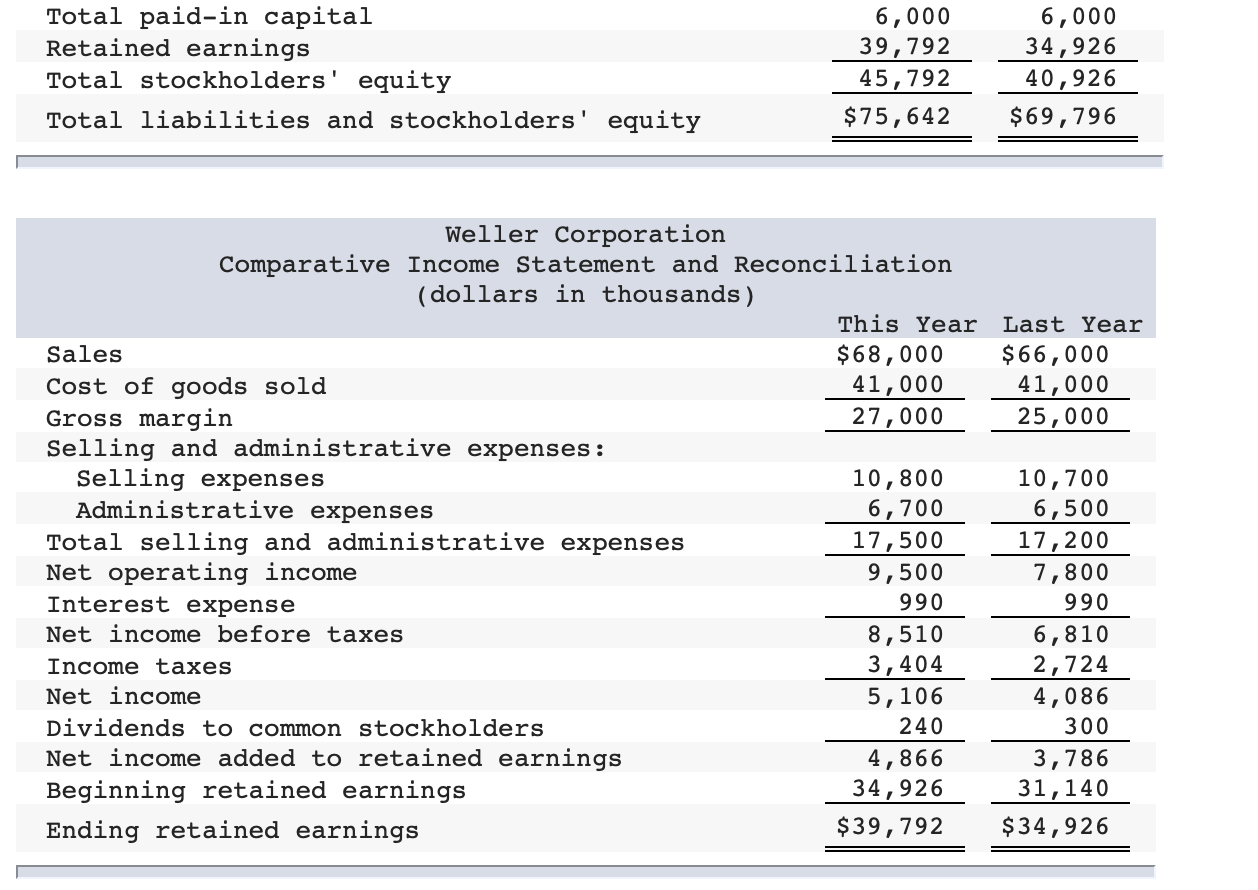Screen dimensions: 1258x890
Task: Click the 31,140 beginning retained earnings value
Action: [x=1063, y=789]
